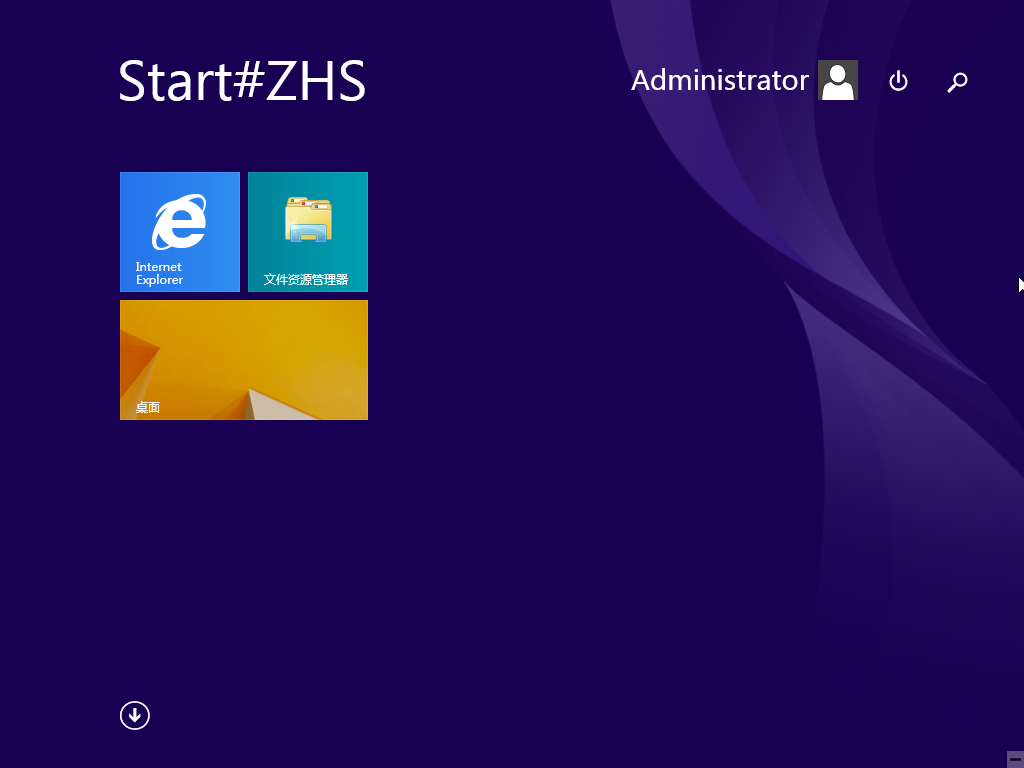
Task: Open the Internet Explorer tile
Action: point(180,232)
